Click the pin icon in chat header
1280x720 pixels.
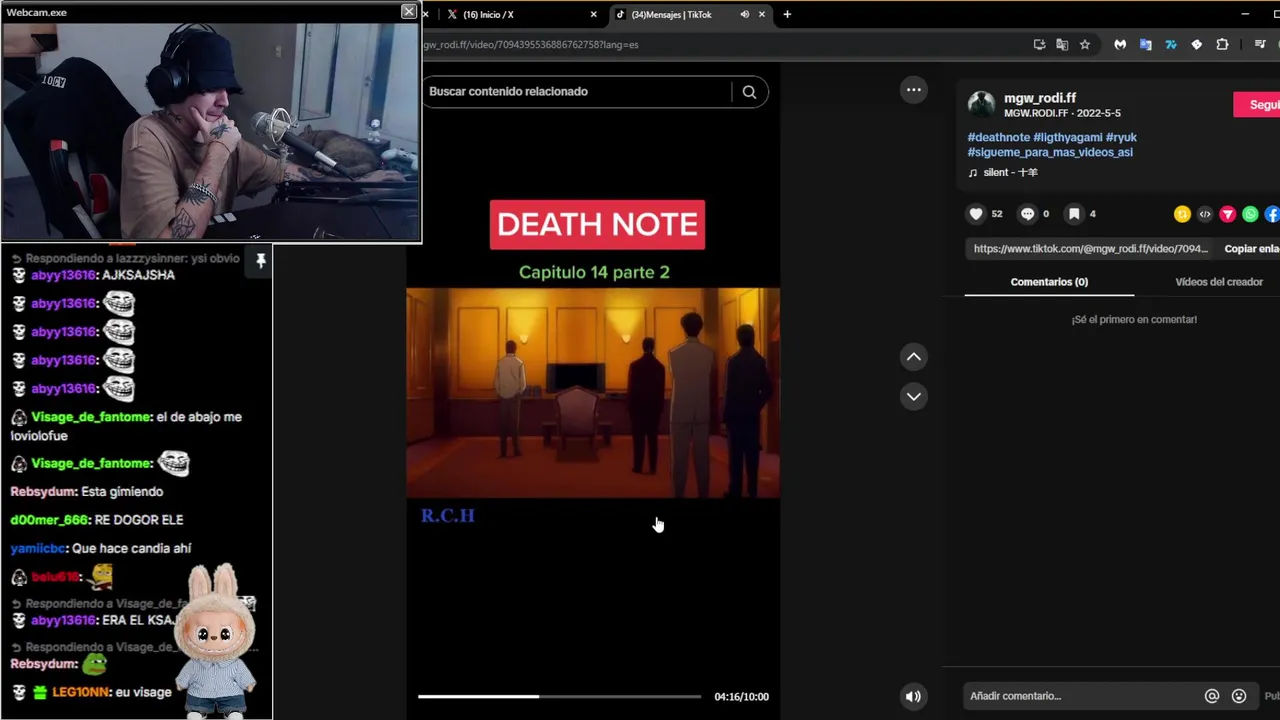(261, 261)
